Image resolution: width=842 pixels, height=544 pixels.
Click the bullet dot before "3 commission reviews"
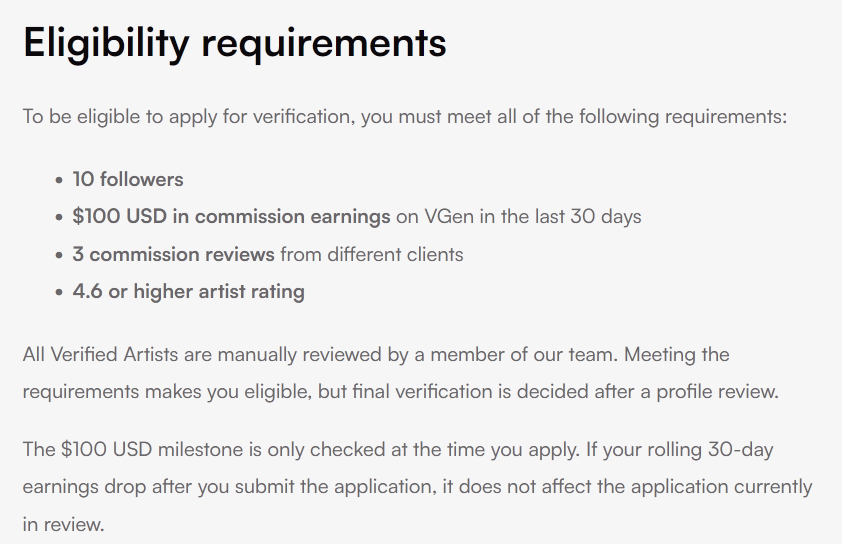pyautogui.click(x=59, y=255)
